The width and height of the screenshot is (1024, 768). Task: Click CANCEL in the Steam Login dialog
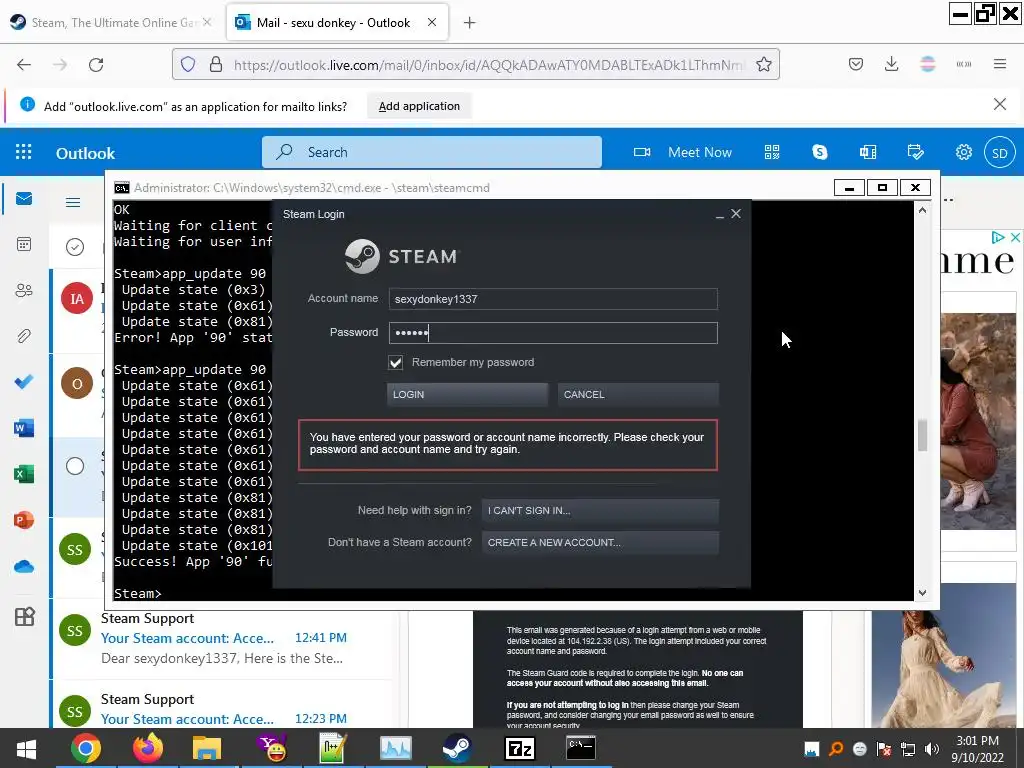coord(638,394)
